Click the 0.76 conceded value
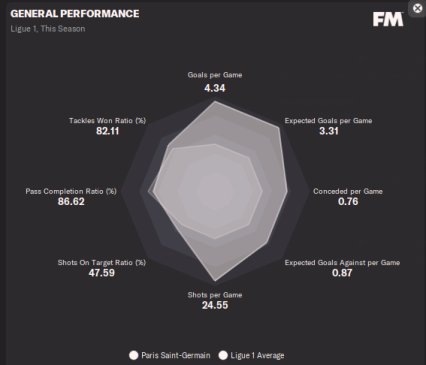The height and width of the screenshot is (365, 426). point(348,201)
